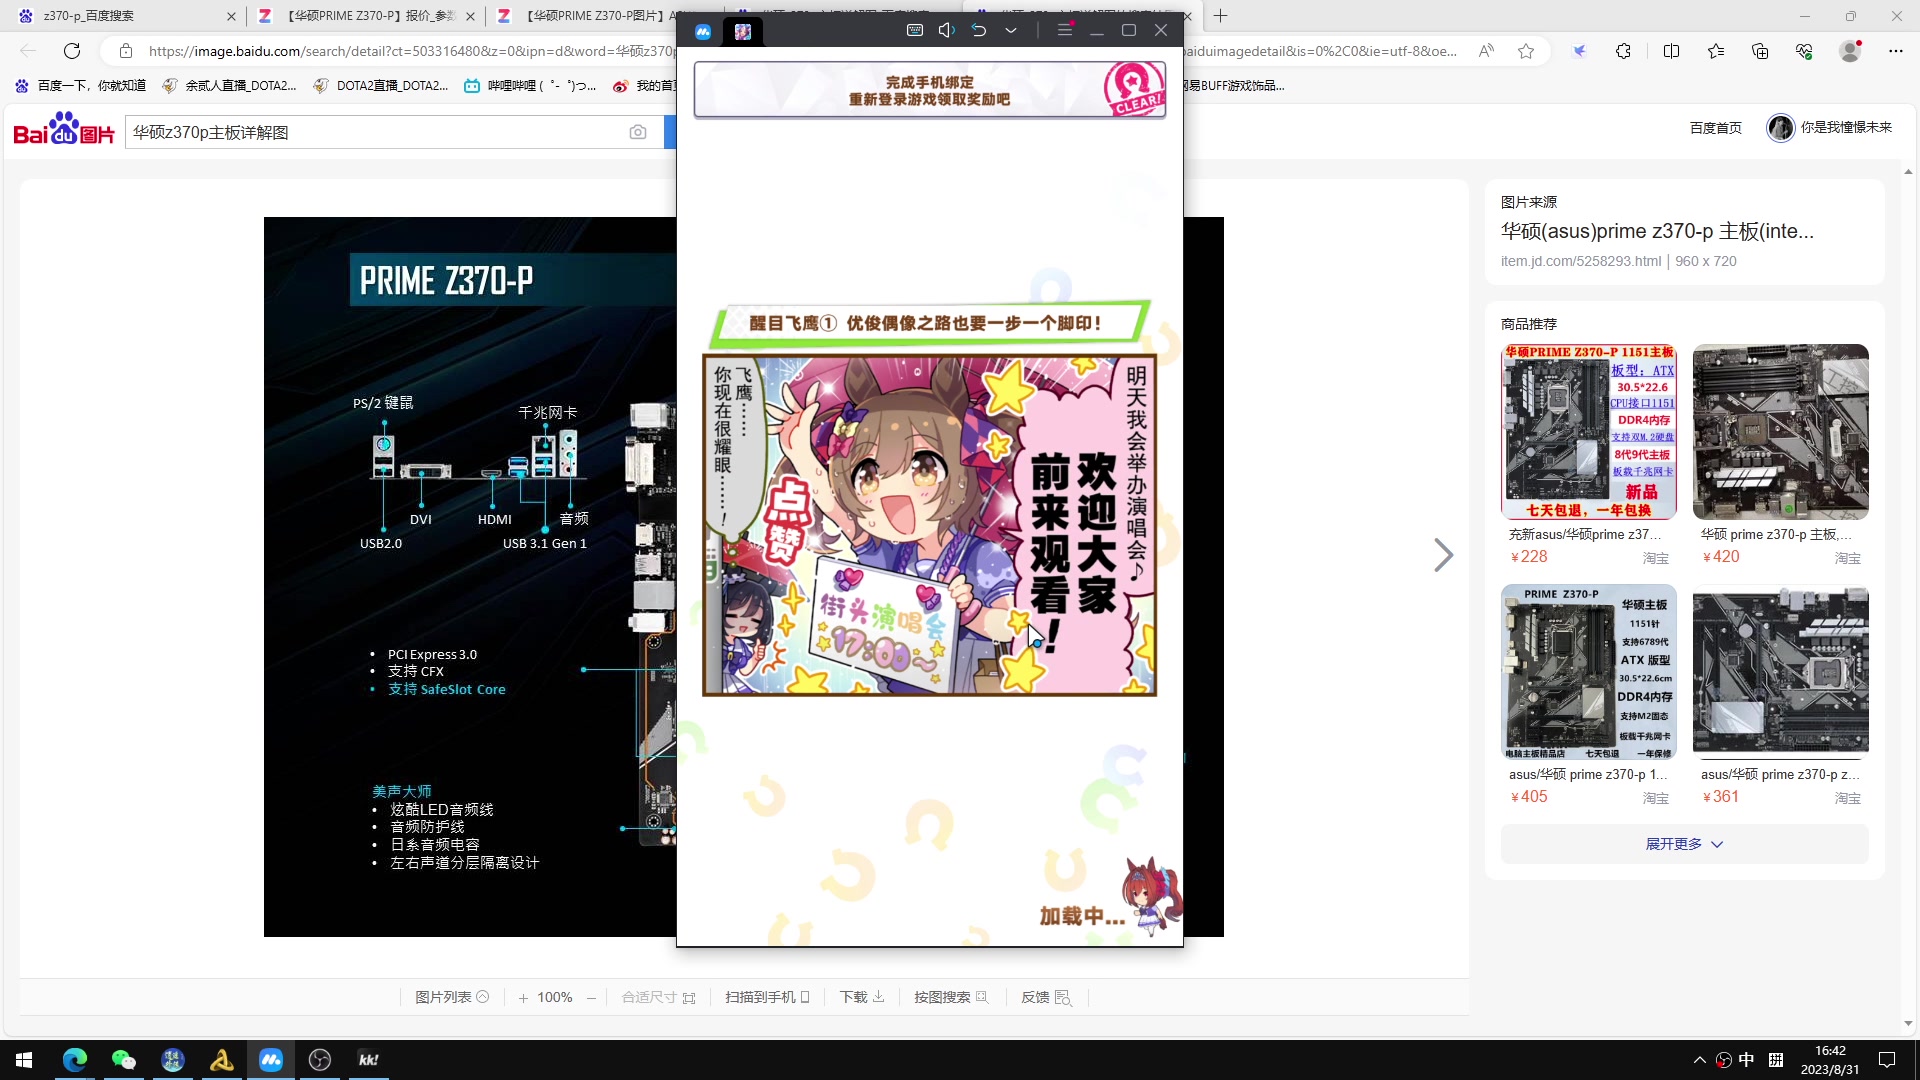
Task: Click 扫描到手机 scan to phone
Action: [767, 997]
